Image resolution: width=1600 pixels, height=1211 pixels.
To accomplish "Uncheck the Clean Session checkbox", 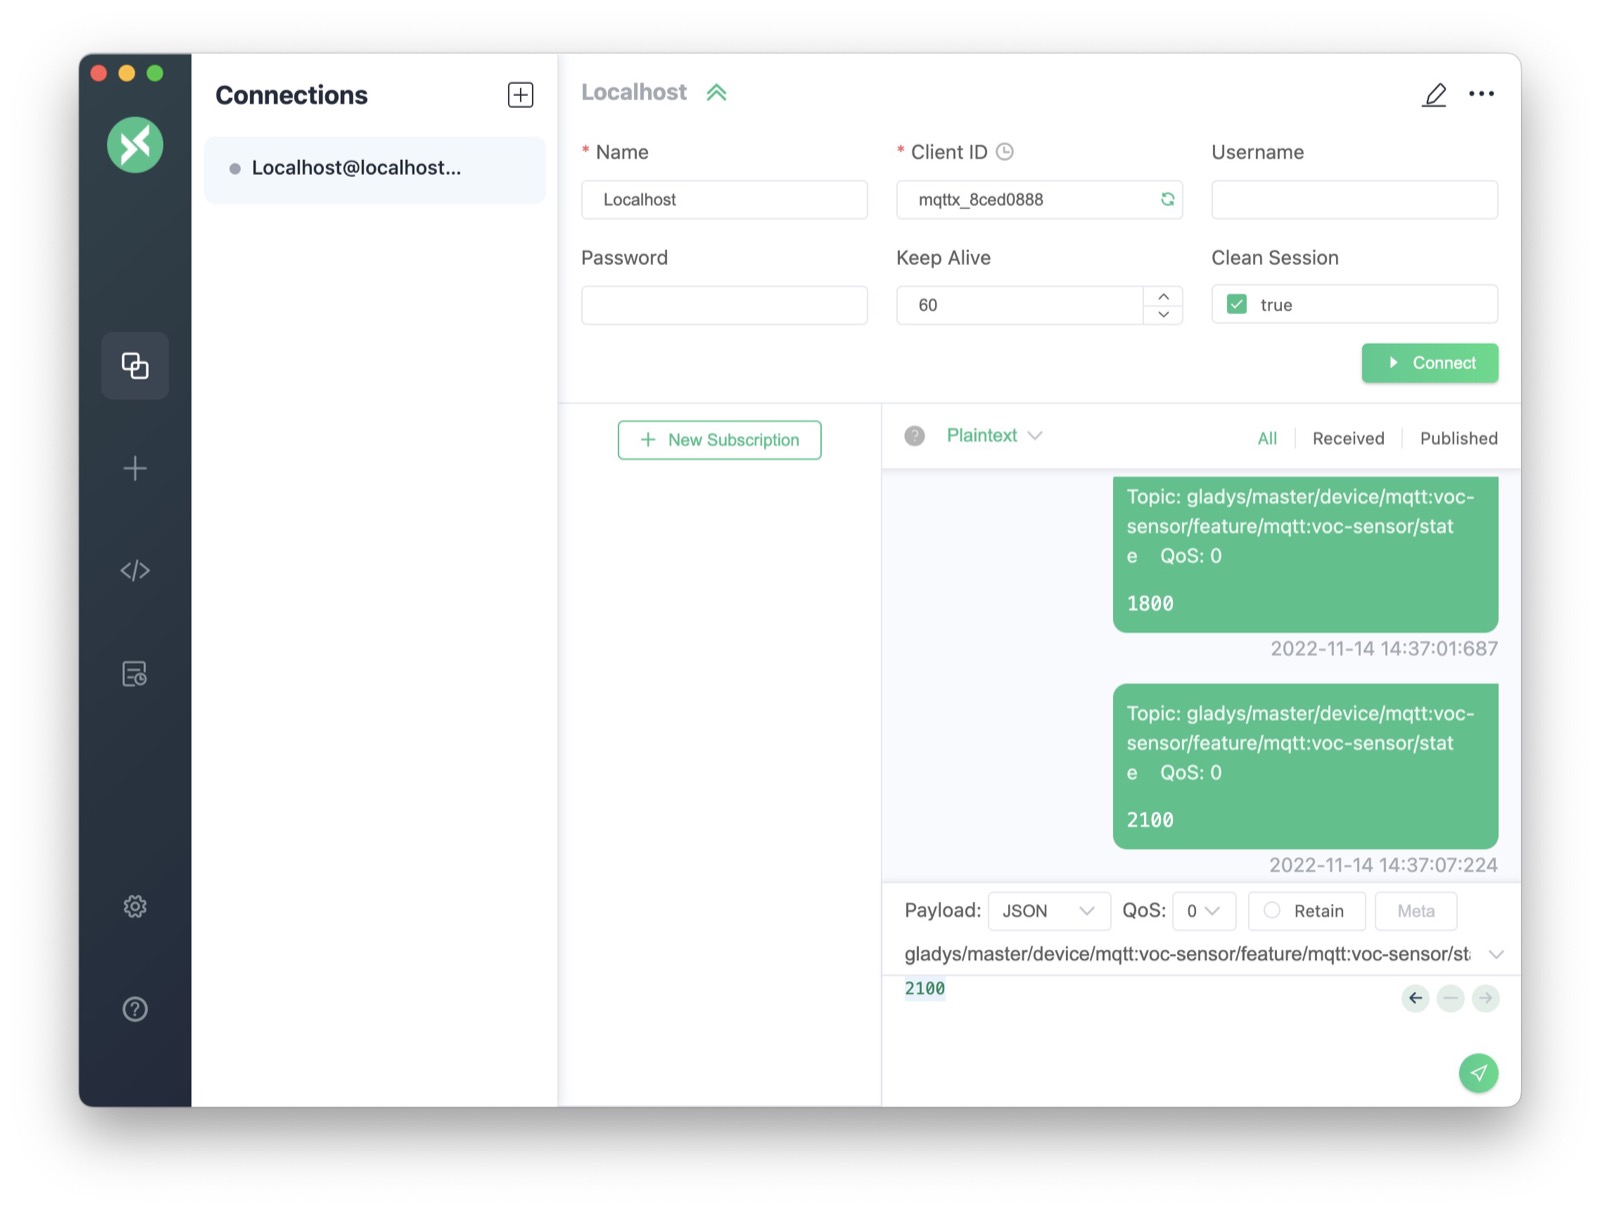I will 1236,304.
